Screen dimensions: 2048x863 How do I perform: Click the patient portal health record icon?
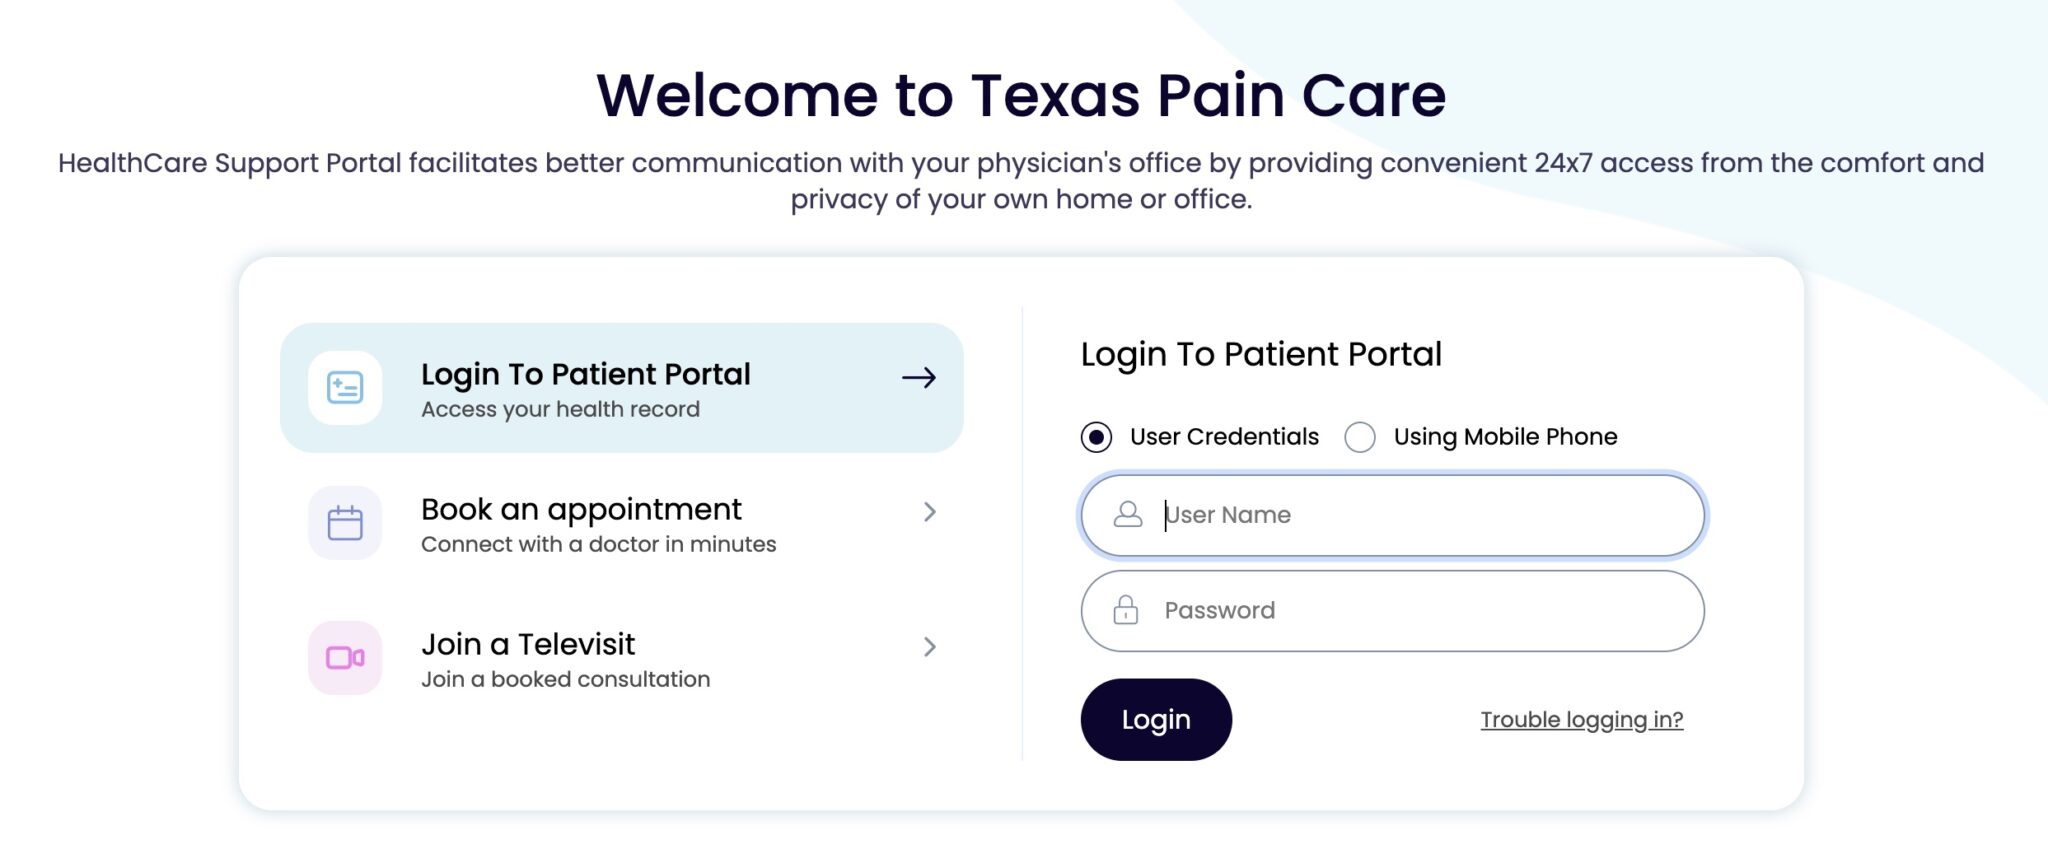tap(345, 388)
